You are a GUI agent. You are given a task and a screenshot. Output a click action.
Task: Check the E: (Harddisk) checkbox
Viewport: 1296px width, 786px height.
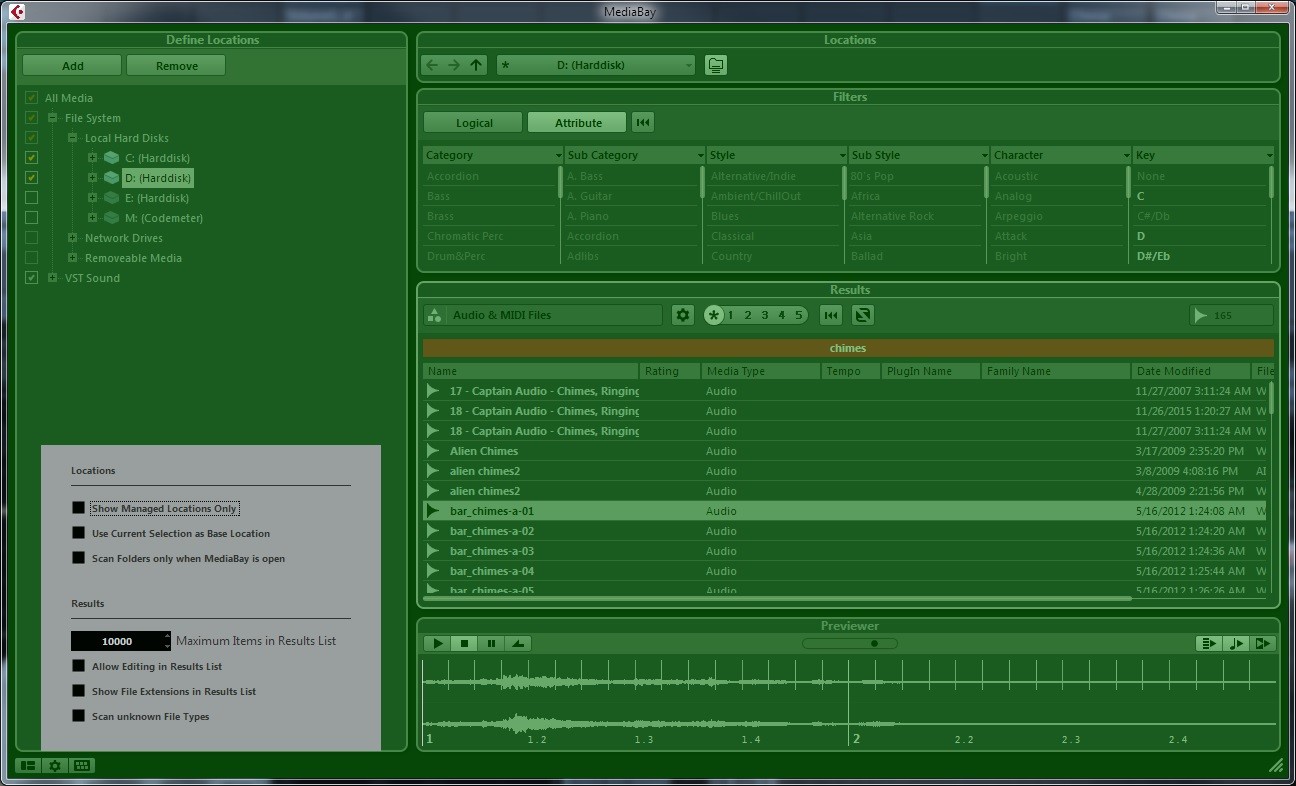[32, 198]
